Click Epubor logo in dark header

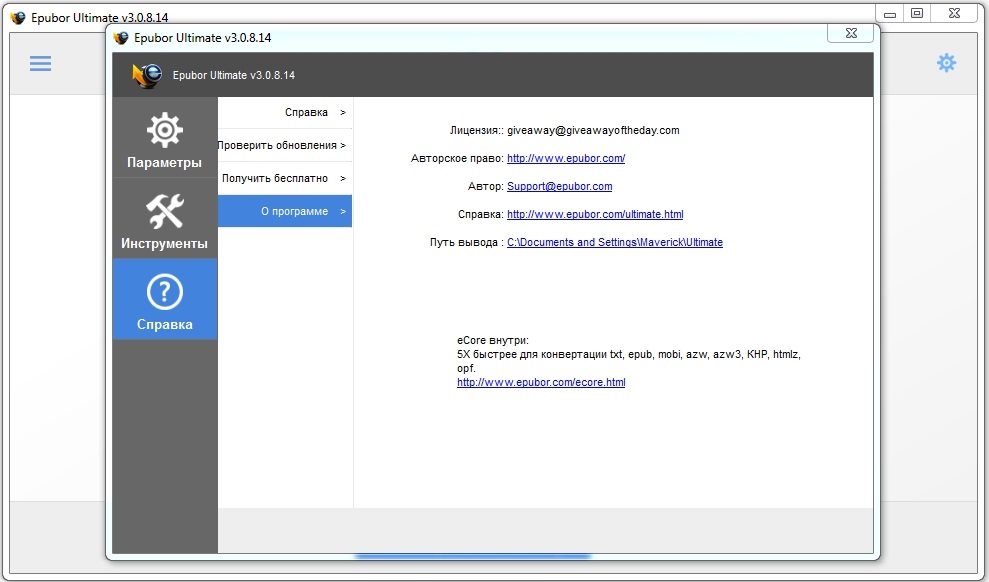point(147,75)
